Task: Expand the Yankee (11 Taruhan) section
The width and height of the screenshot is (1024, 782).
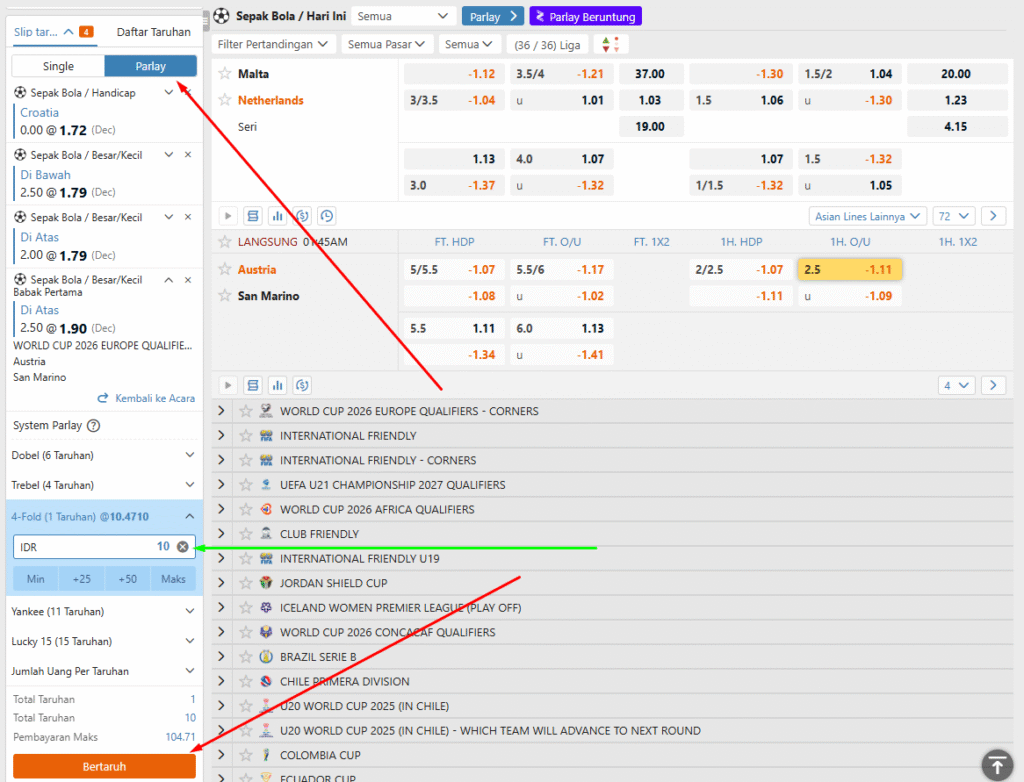Action: click(190, 611)
